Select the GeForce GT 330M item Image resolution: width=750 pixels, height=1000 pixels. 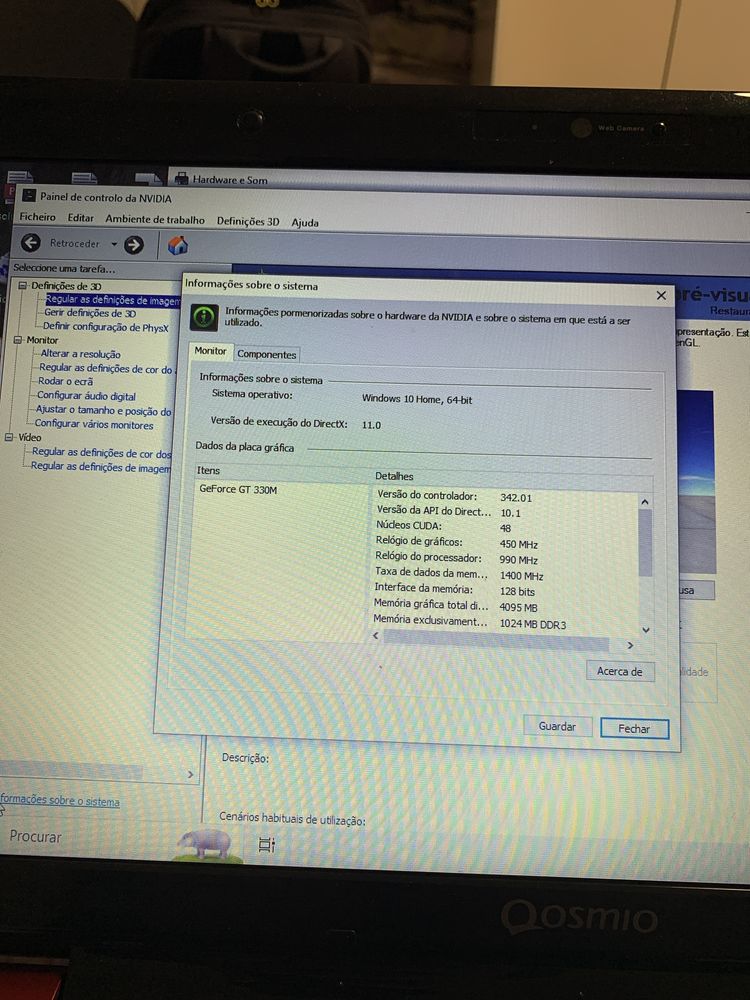238,490
